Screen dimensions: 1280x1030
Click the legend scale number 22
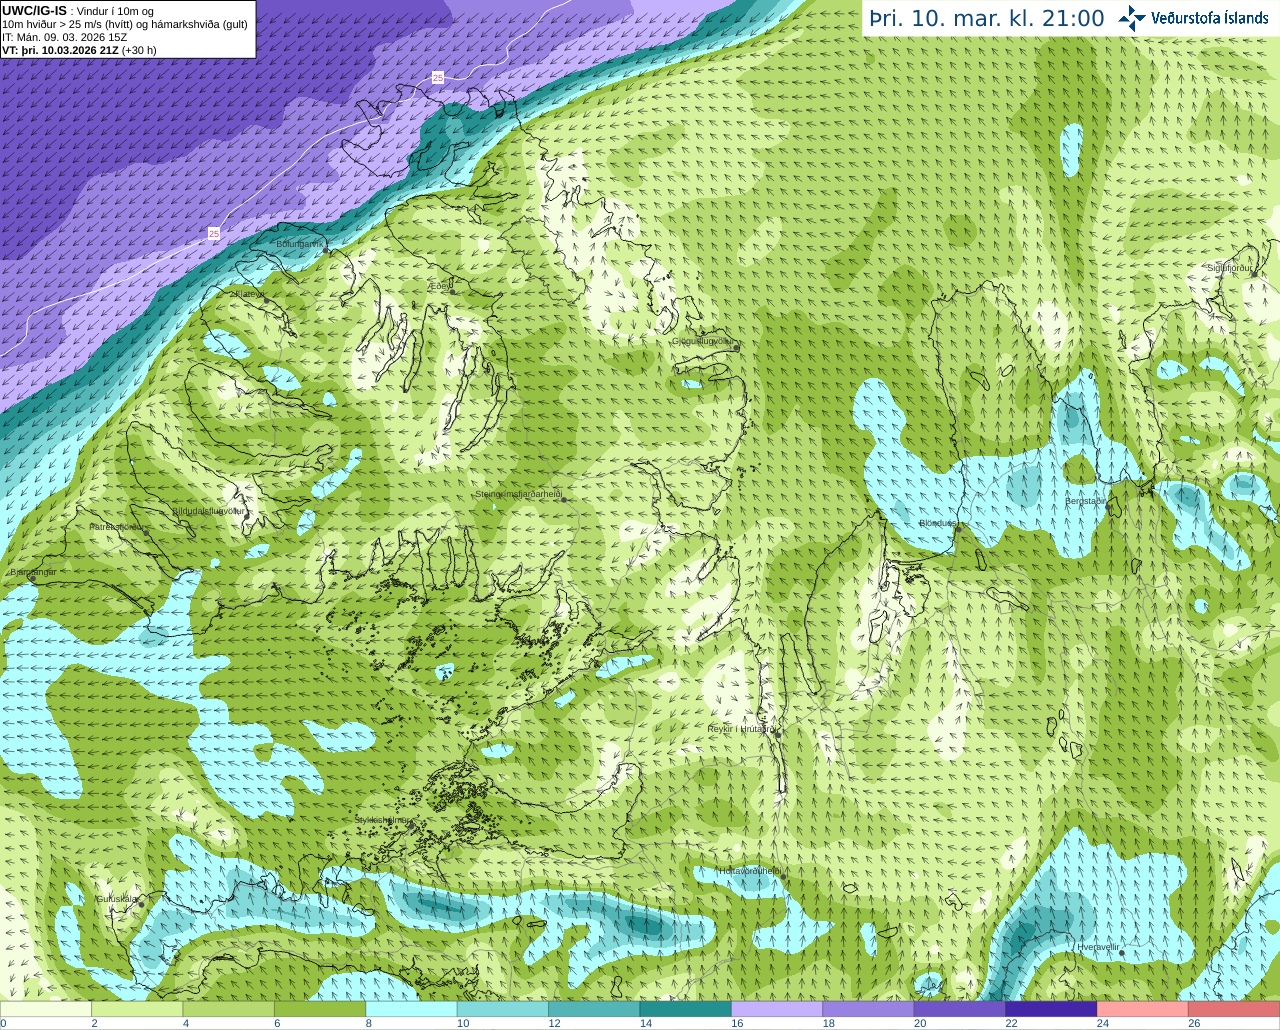(1011, 1023)
